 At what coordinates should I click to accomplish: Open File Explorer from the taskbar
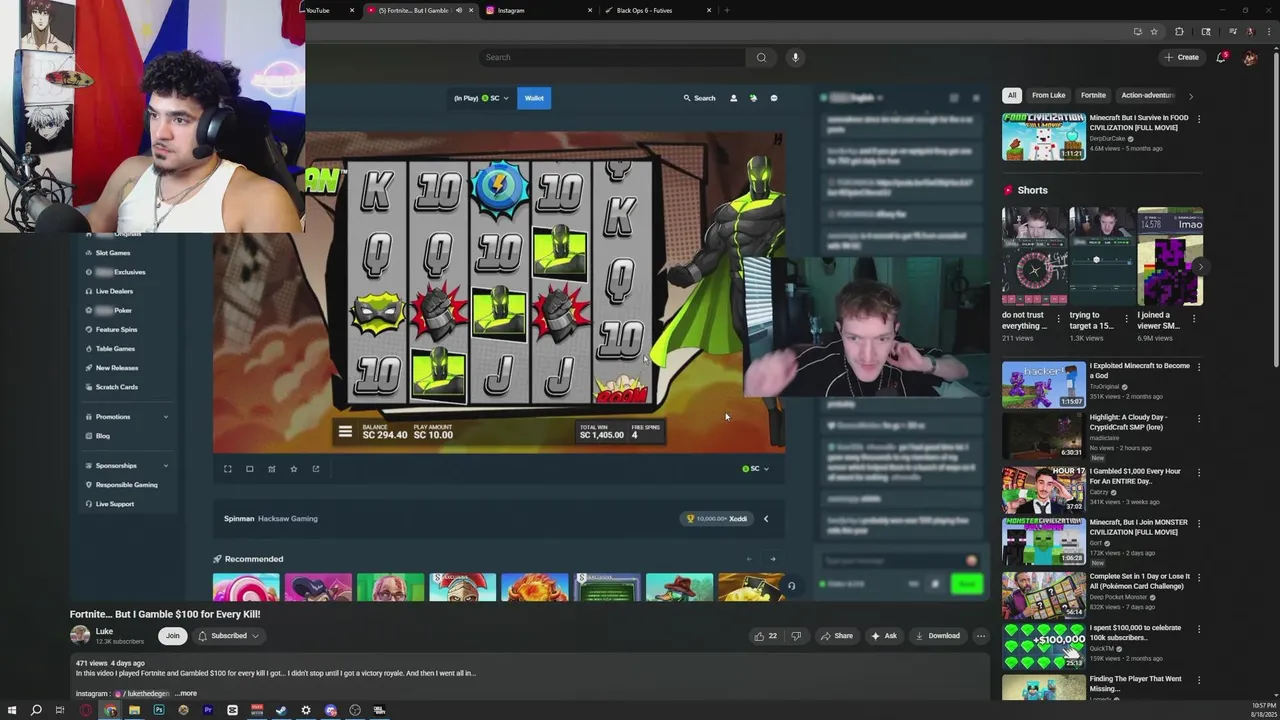pos(134,710)
